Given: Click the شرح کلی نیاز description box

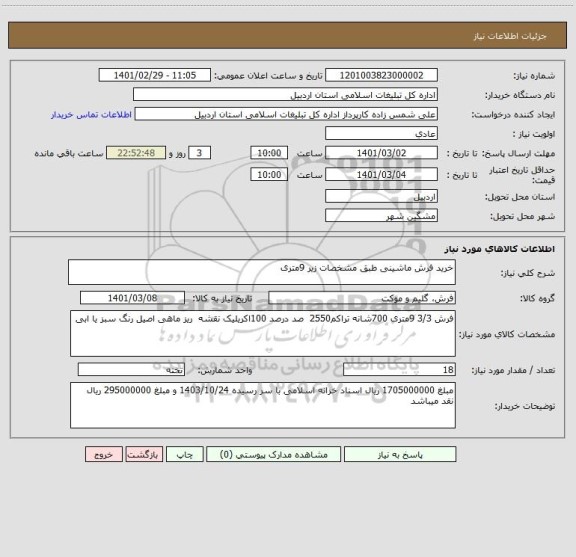Looking at the screenshot, I should pyautogui.click(x=262, y=272).
